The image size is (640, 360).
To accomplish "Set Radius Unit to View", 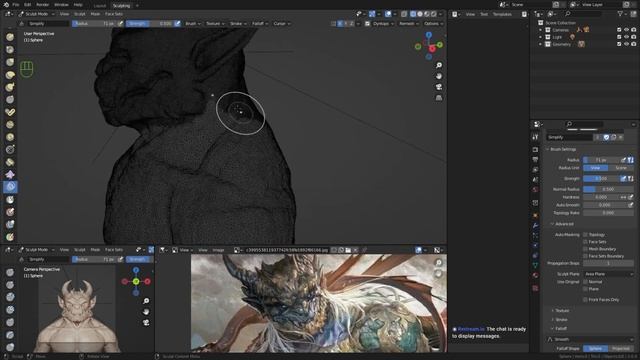I will [x=596, y=168].
